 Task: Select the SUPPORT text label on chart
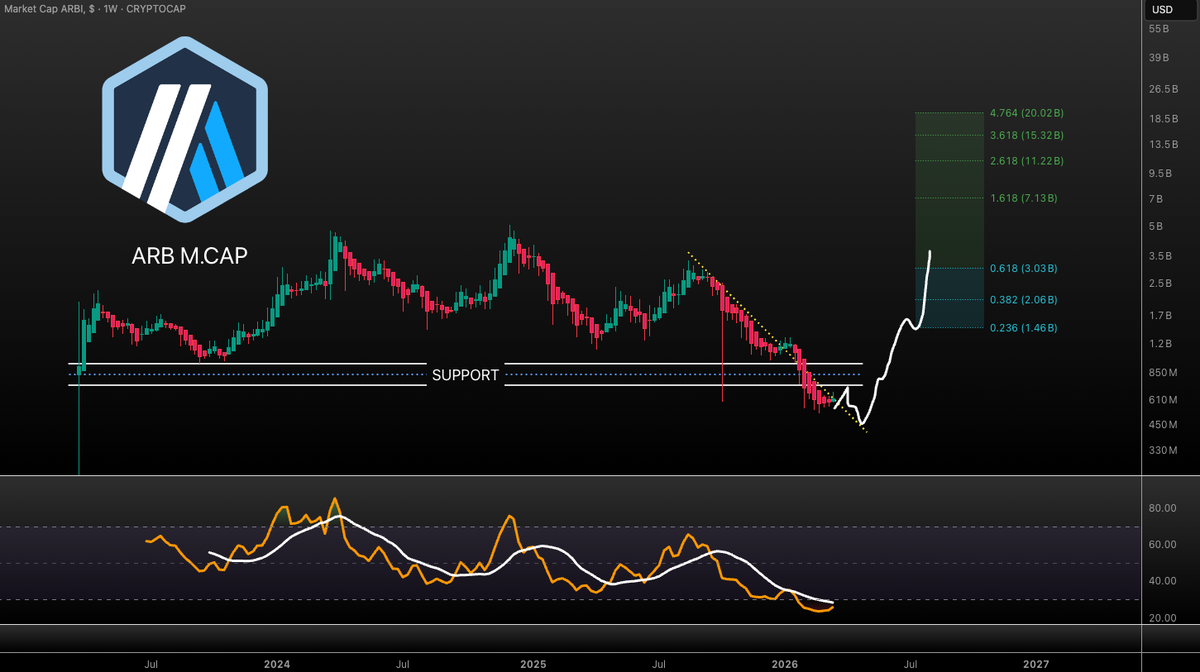click(x=465, y=375)
